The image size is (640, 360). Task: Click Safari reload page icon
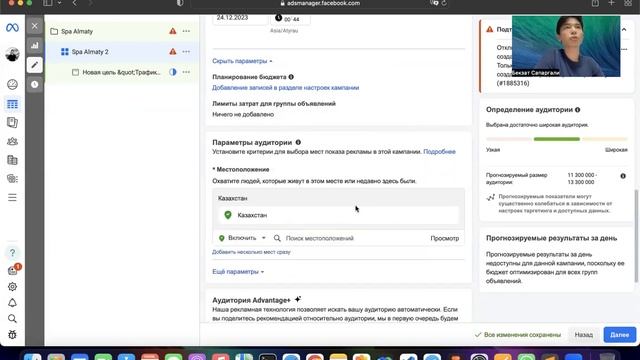pyautogui.click(x=444, y=3)
